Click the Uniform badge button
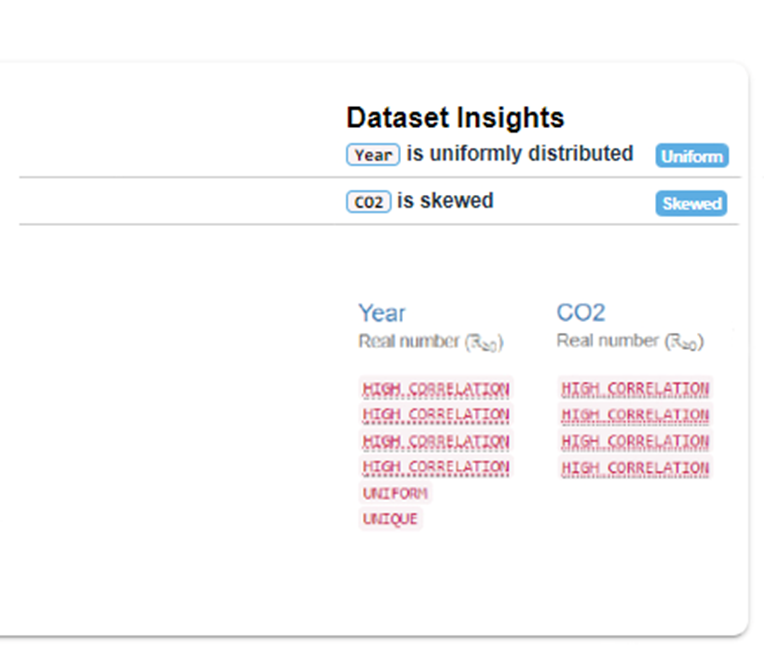The width and height of the screenshot is (764, 646). 692,156
